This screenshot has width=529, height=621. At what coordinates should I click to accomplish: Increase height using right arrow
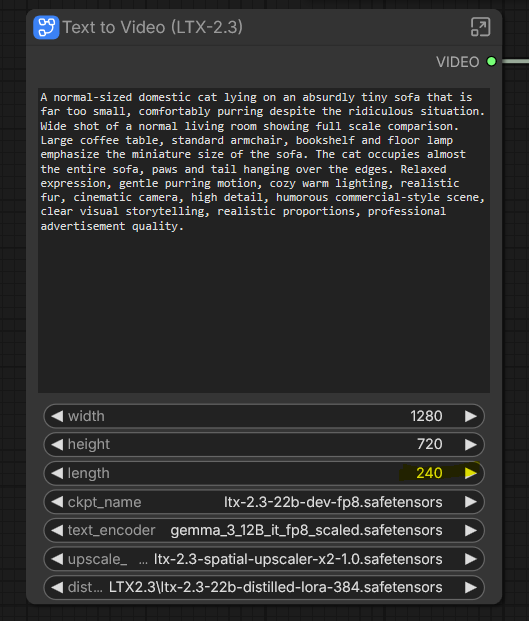pyautogui.click(x=470, y=444)
